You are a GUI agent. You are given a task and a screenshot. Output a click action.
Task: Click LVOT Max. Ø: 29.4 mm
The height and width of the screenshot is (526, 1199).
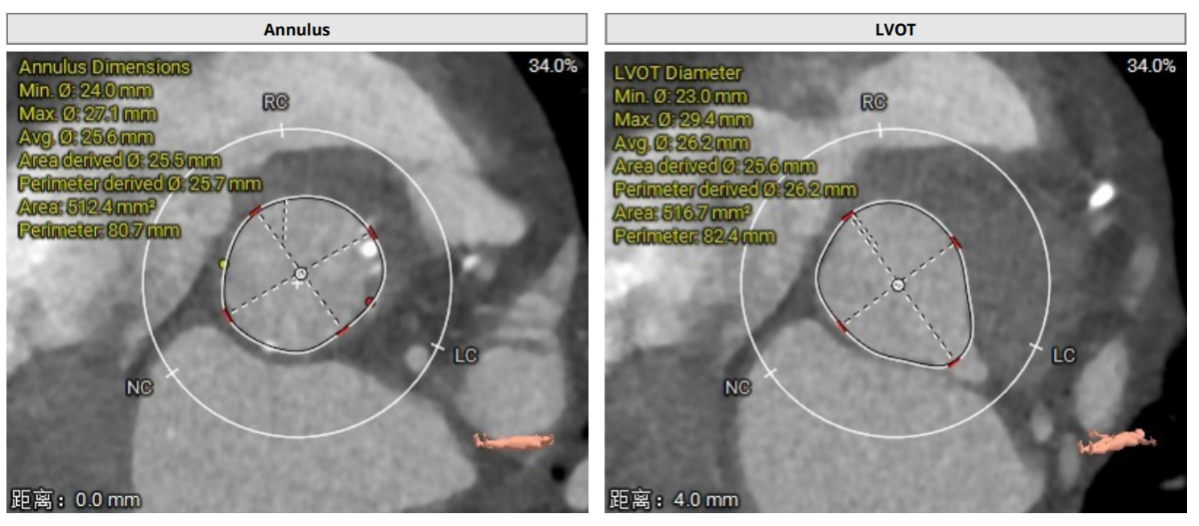pos(684,120)
